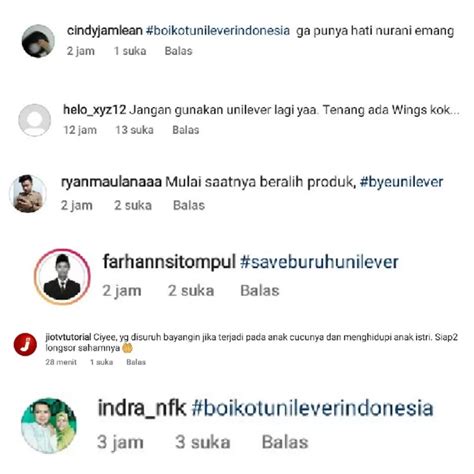The width and height of the screenshot is (474, 474).
Task: Tap ryanmaulanaaa's profile photo
Action: [x=28, y=194]
